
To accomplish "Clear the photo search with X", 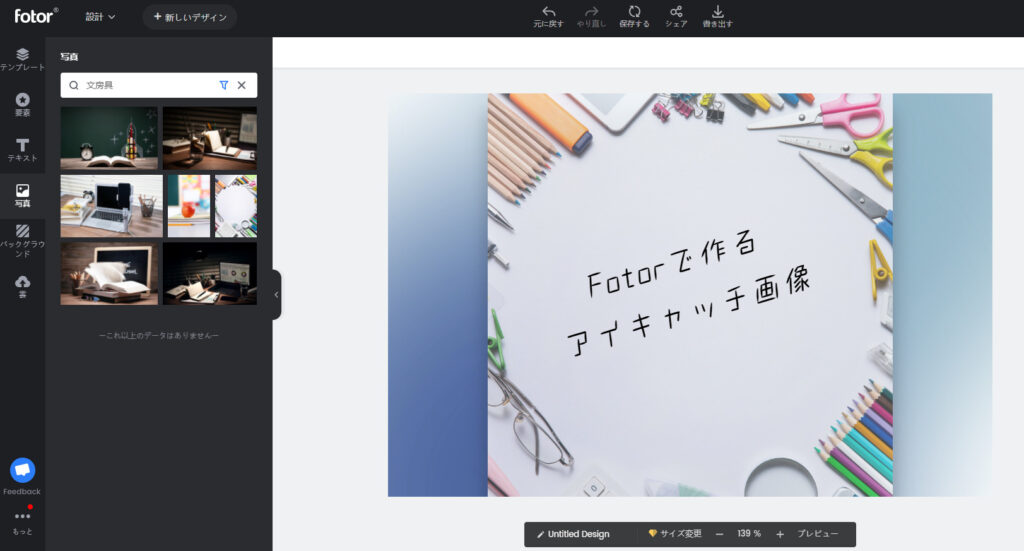I will (242, 85).
